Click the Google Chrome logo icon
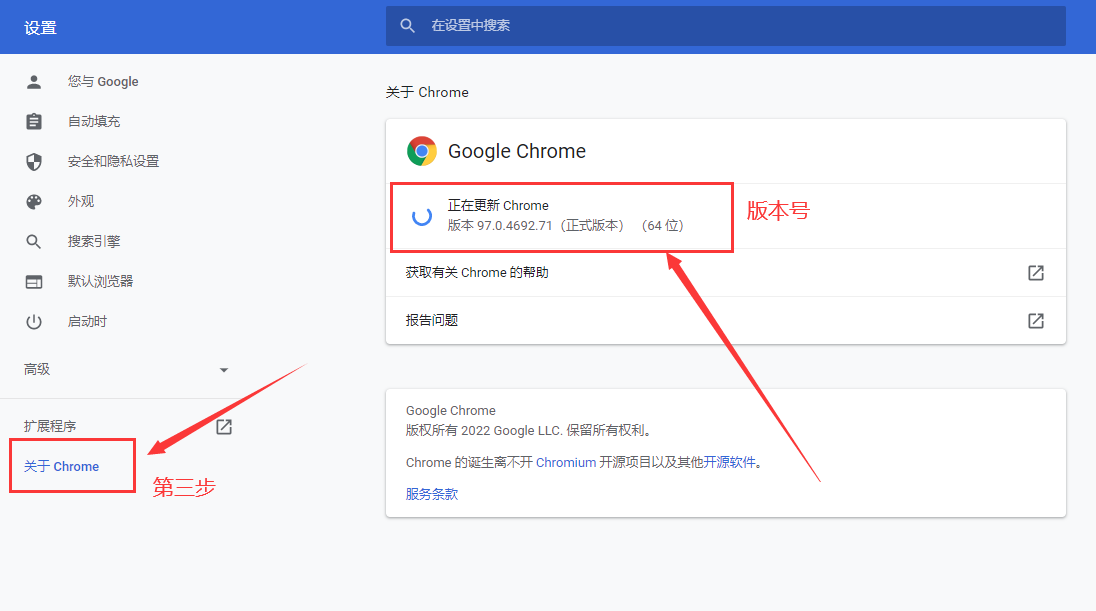The width and height of the screenshot is (1096, 611). (x=421, y=151)
